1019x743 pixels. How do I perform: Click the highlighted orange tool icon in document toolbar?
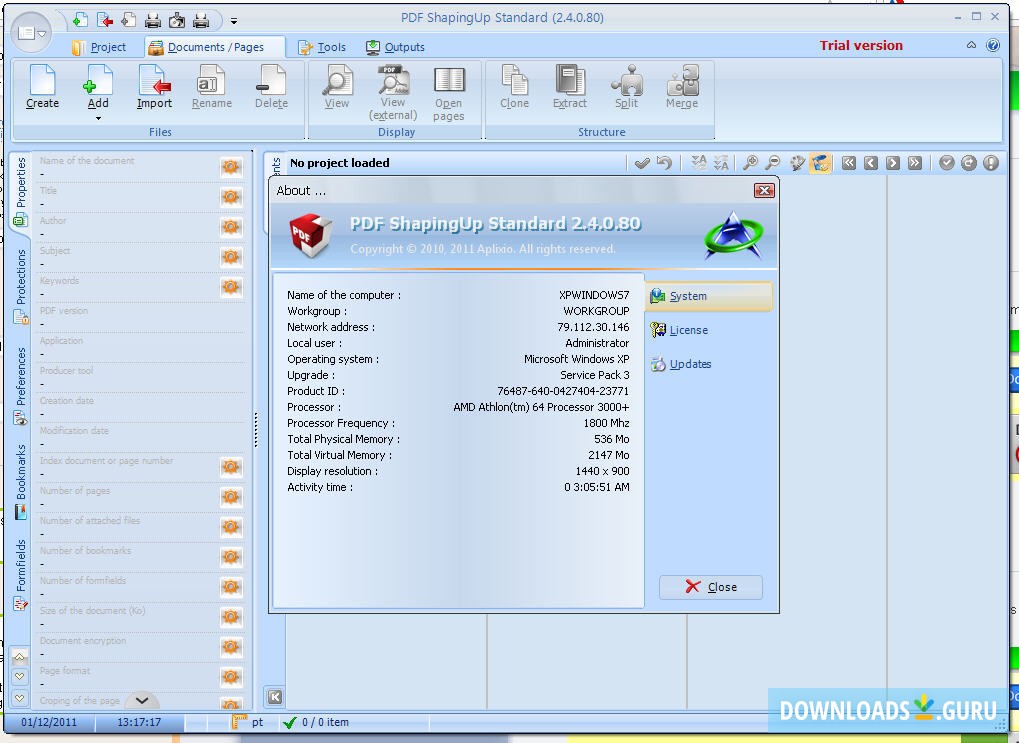[x=820, y=163]
